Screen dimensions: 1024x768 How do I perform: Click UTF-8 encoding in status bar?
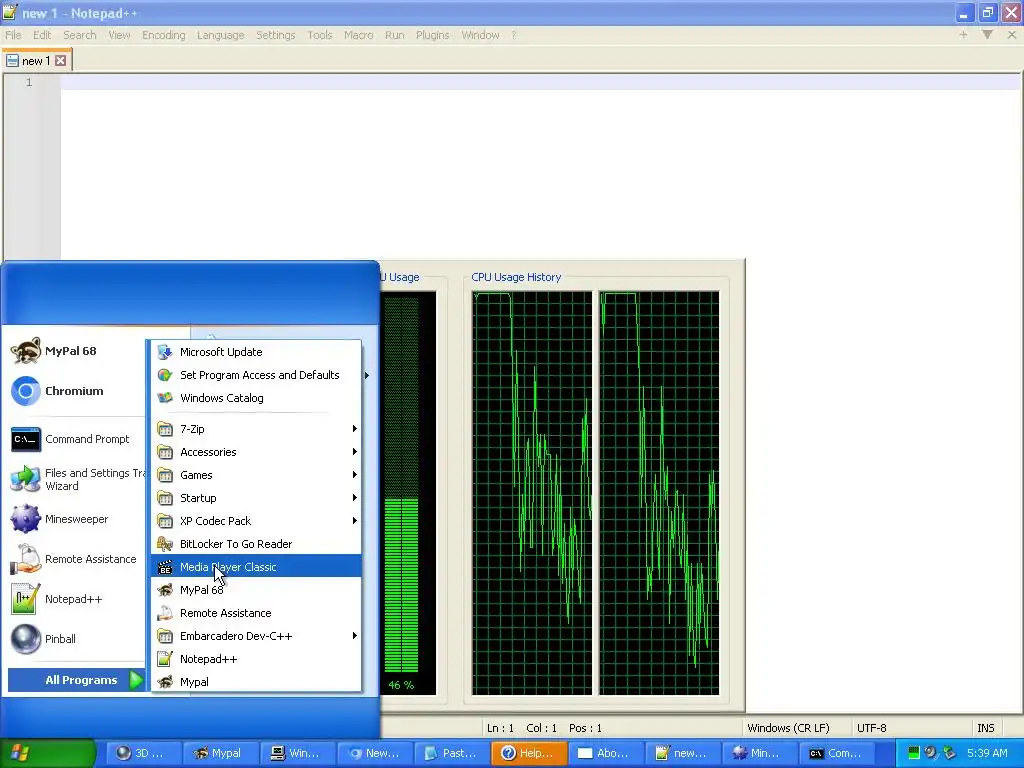point(872,728)
